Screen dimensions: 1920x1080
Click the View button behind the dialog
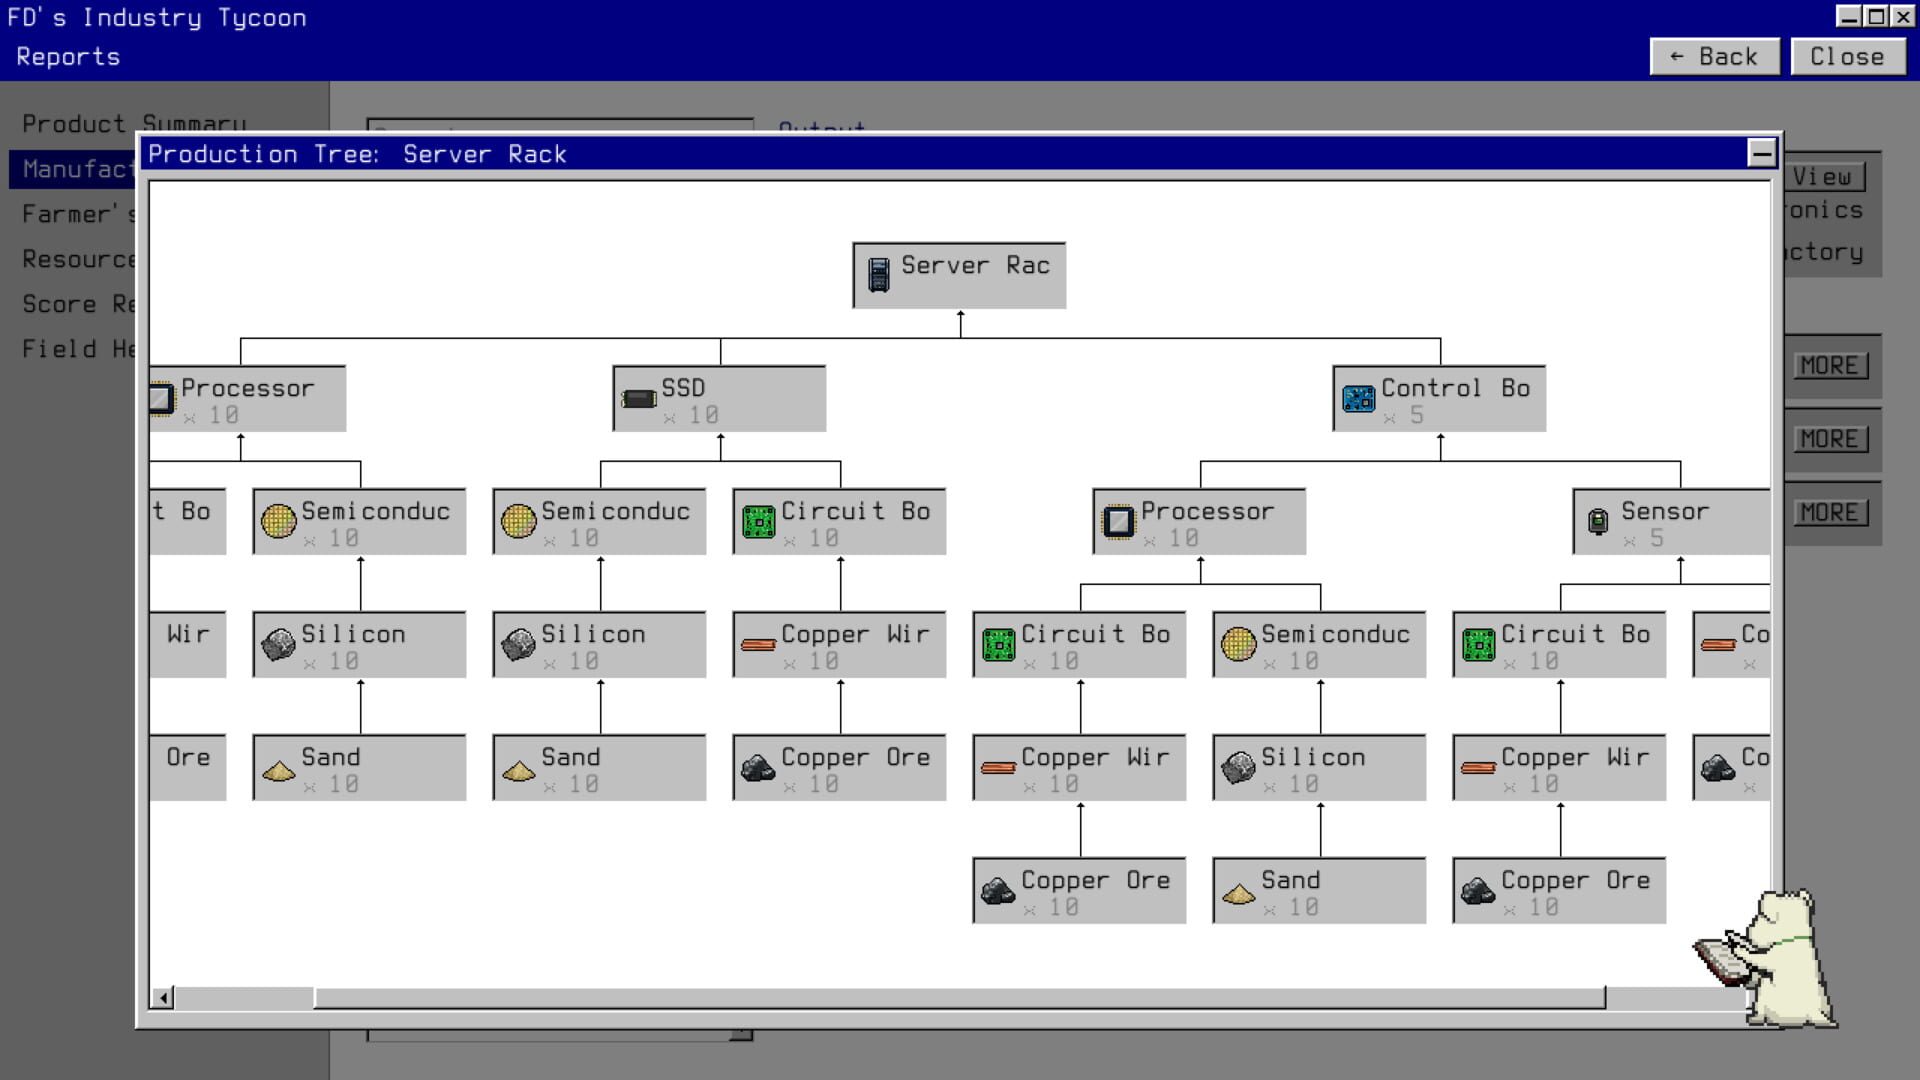tap(1825, 177)
